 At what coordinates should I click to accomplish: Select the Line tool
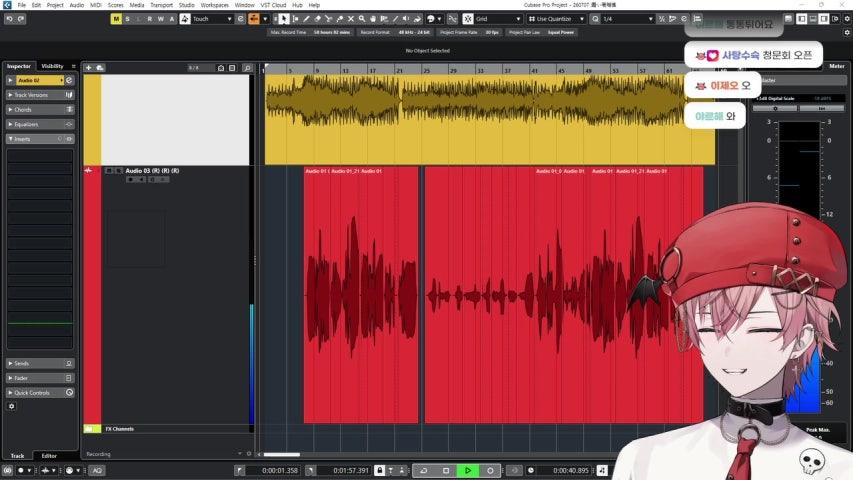click(x=395, y=19)
